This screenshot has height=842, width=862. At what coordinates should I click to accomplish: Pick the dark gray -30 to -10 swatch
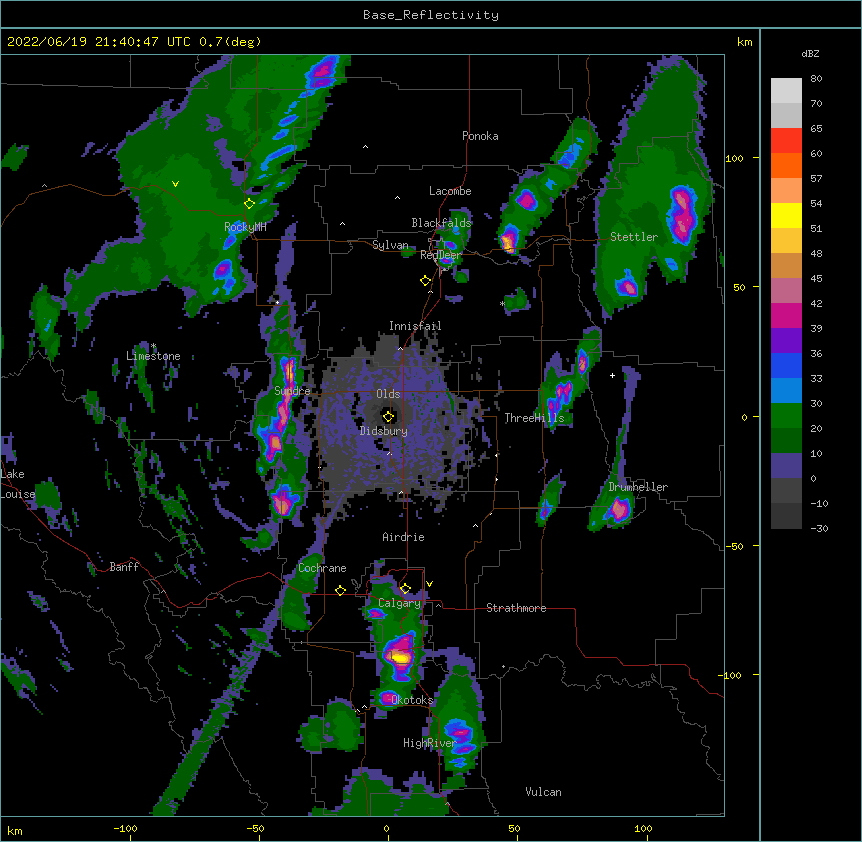[786, 516]
